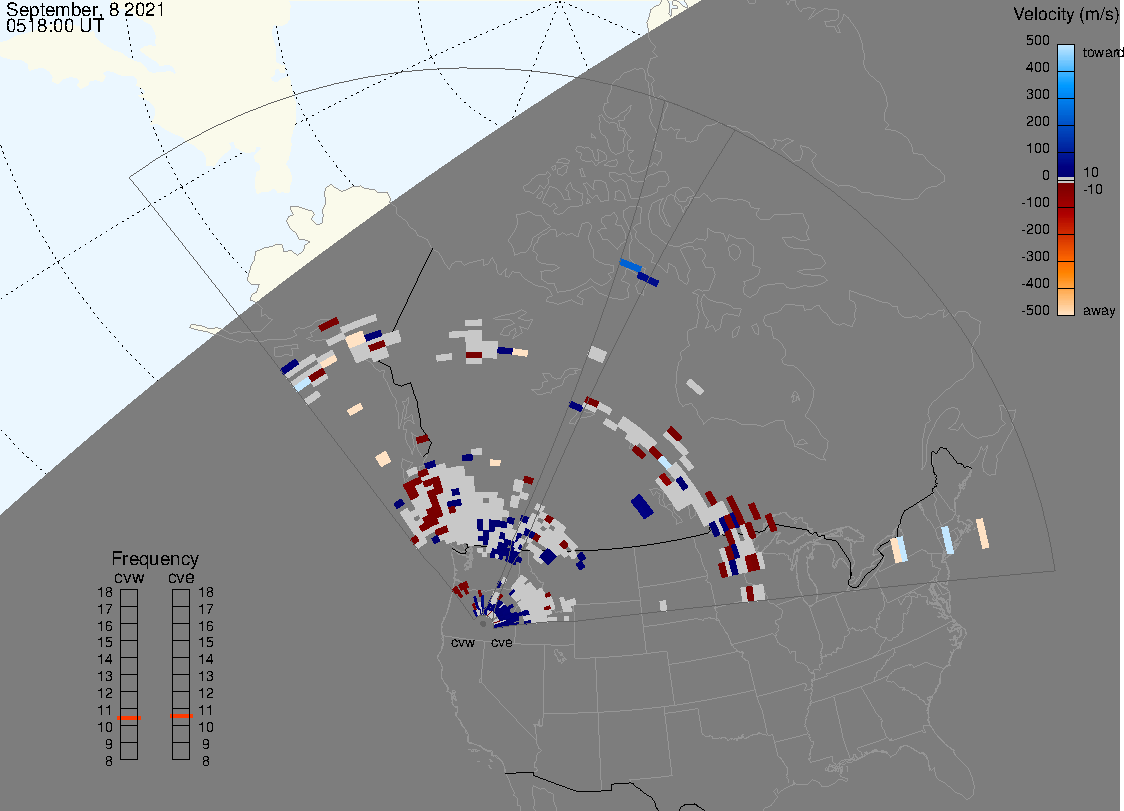Screen dimensions: 1124x811
Task: Click the "away" label beside the color bar
Action: coord(1099,310)
